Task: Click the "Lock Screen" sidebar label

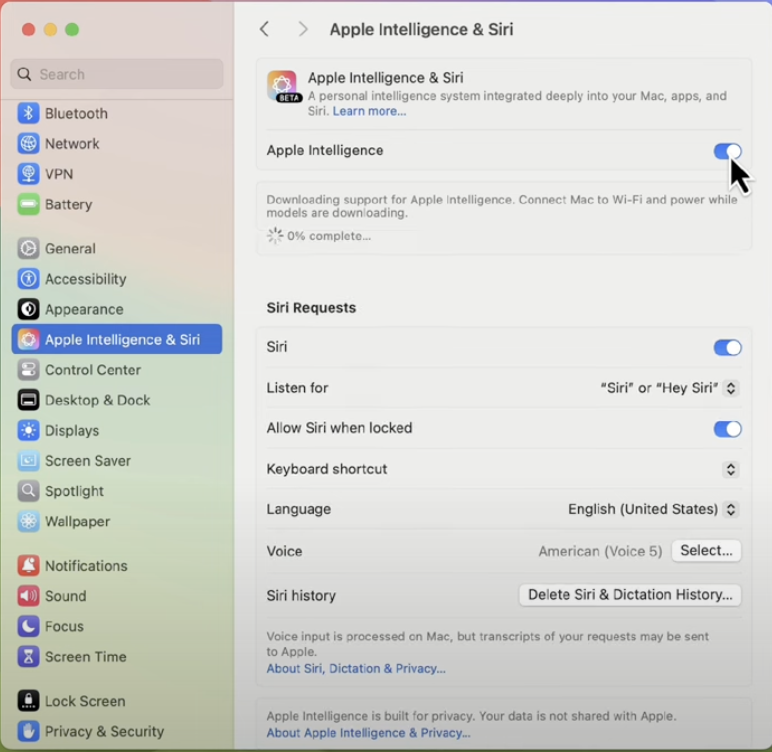Action: pos(85,701)
